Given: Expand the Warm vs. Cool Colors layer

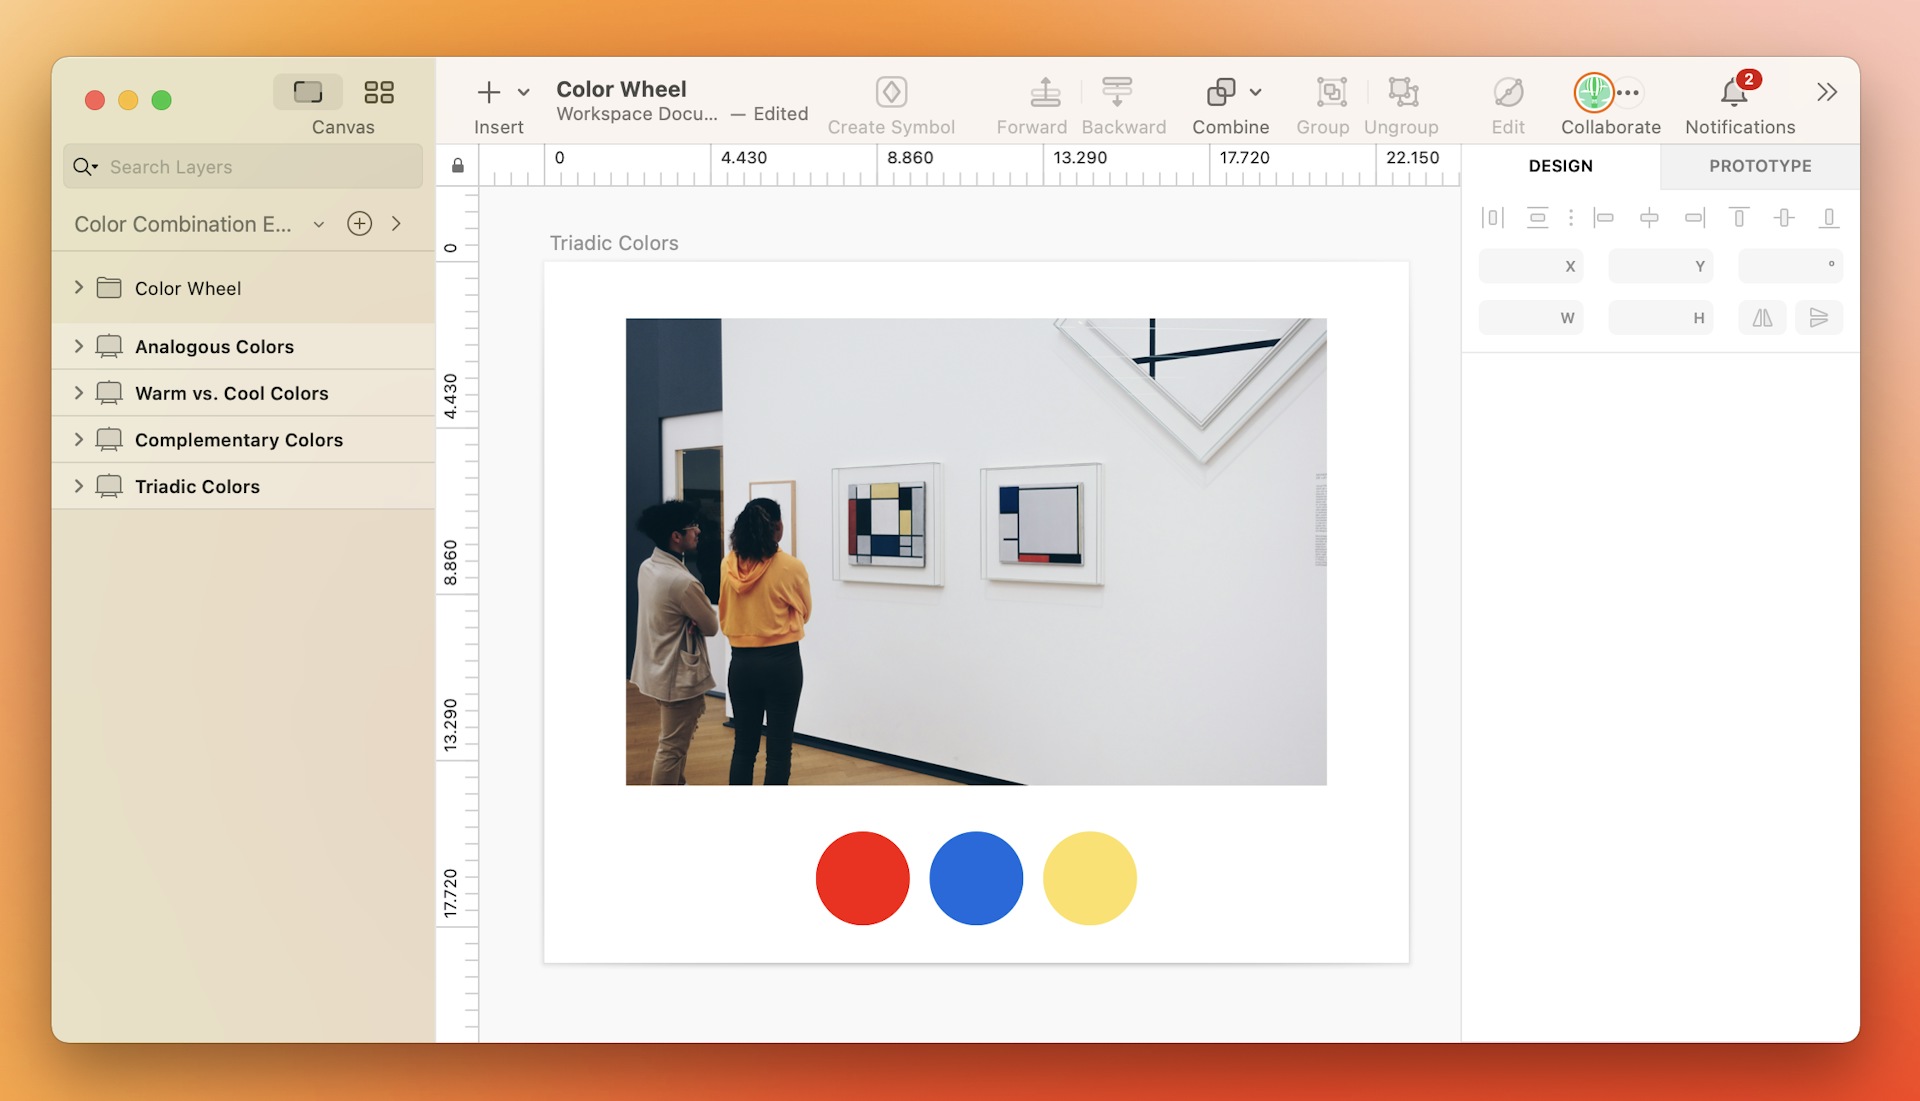Looking at the screenshot, I should [x=79, y=393].
